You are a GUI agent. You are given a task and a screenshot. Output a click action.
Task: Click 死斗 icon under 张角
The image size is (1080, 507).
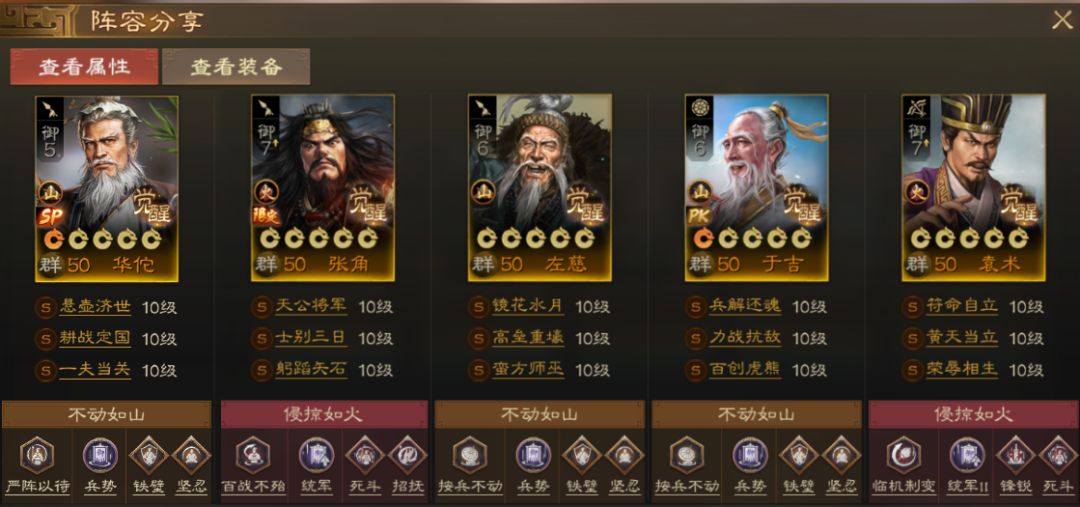[x=365, y=455]
